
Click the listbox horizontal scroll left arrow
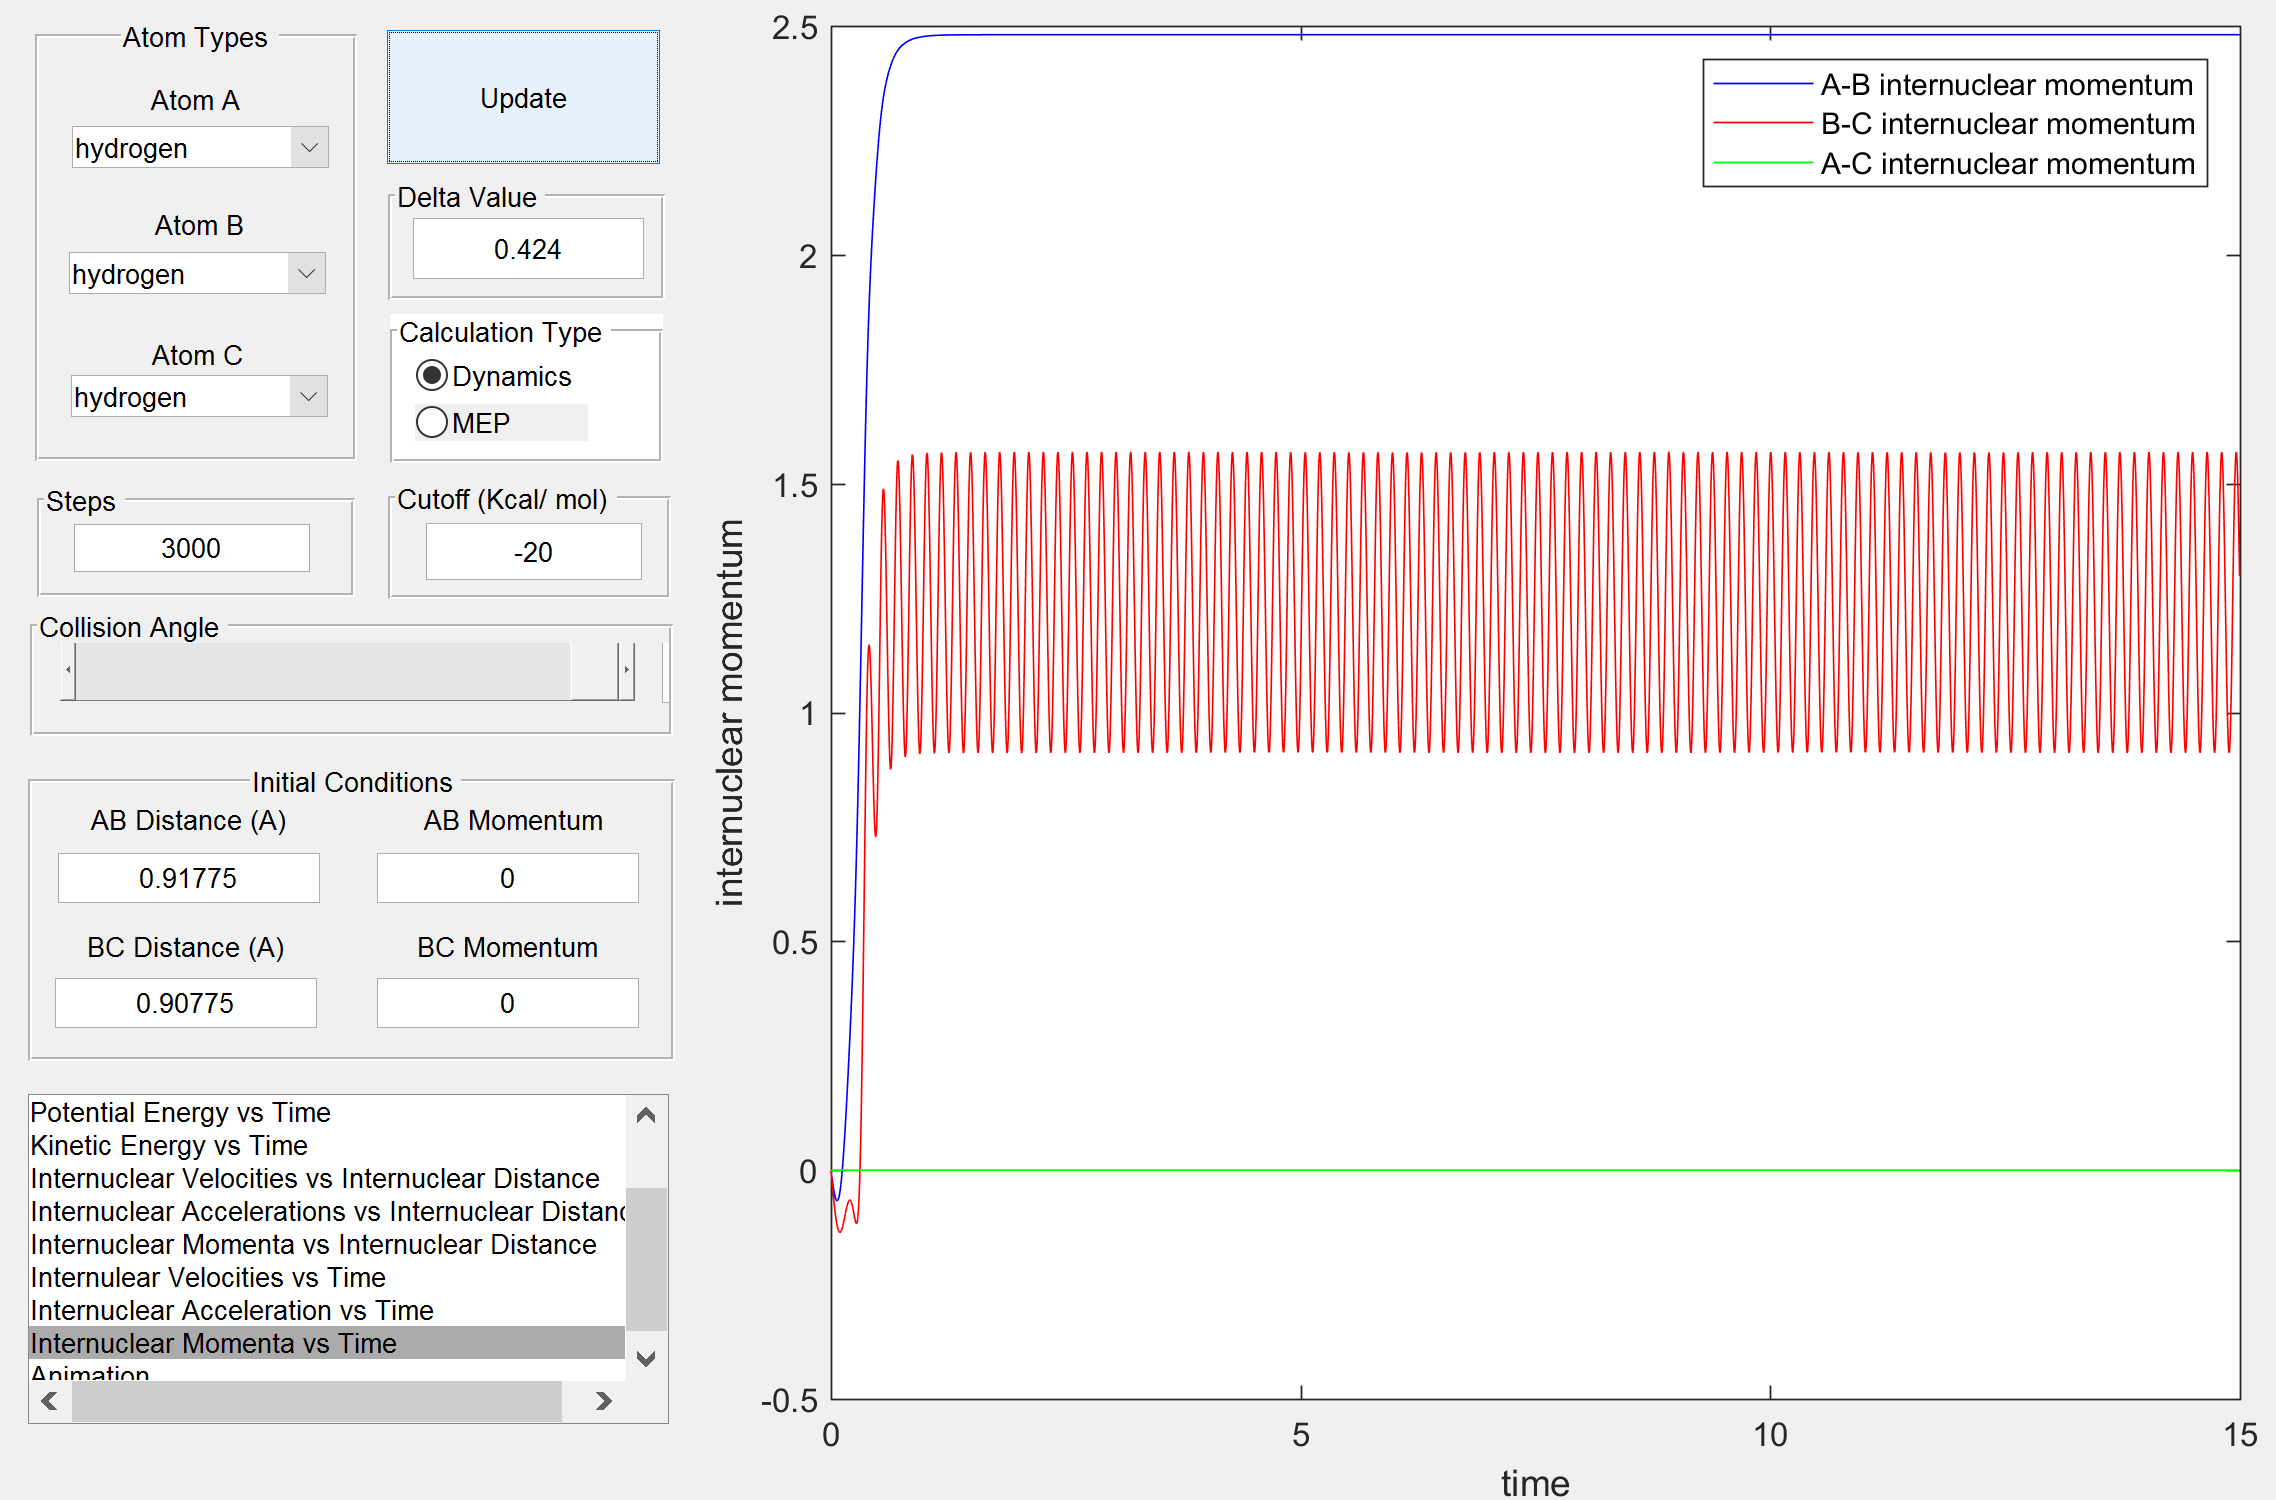click(x=49, y=1401)
